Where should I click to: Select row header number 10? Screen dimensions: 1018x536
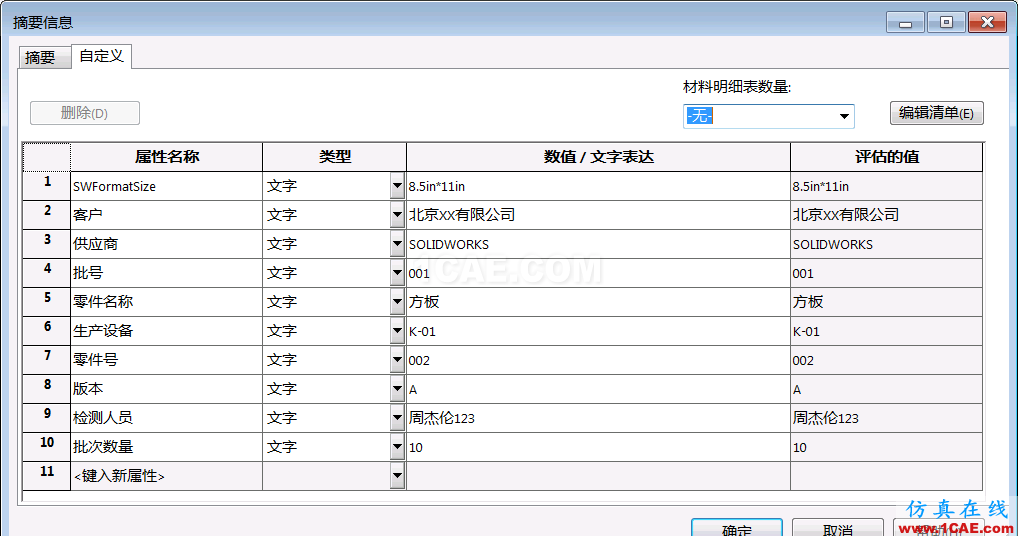click(47, 447)
